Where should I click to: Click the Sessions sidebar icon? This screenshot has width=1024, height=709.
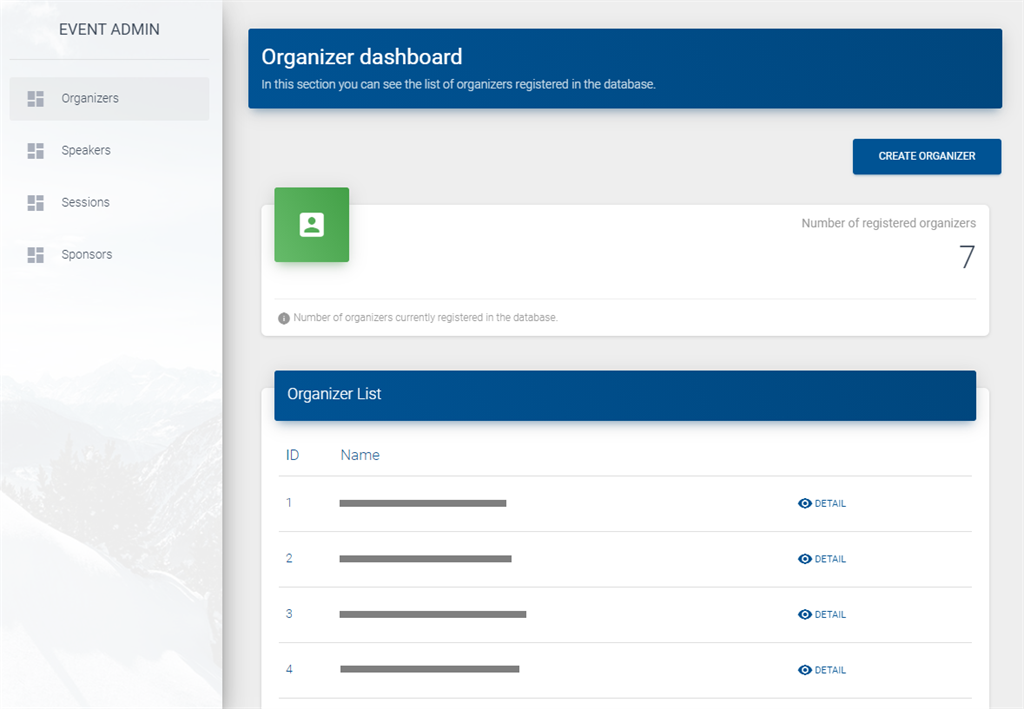click(36, 202)
